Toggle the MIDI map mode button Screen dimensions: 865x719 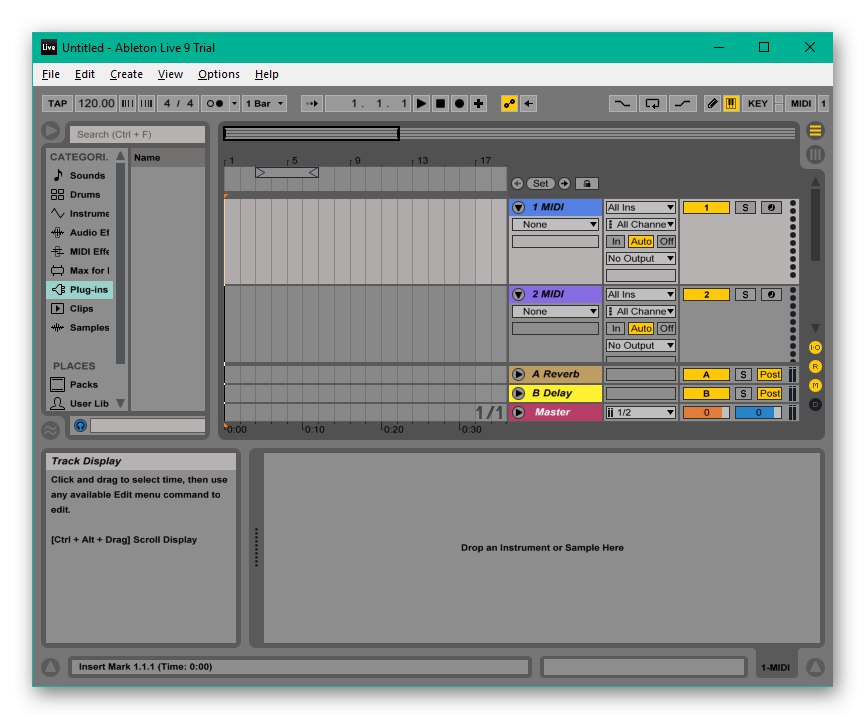click(800, 103)
